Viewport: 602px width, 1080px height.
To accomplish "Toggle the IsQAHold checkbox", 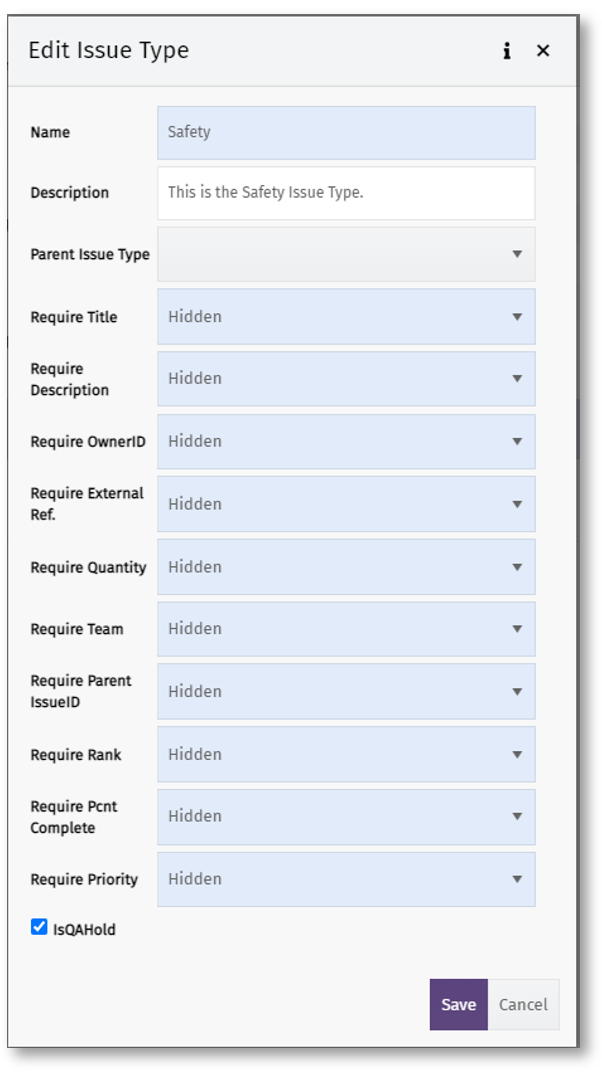I will (x=39, y=927).
